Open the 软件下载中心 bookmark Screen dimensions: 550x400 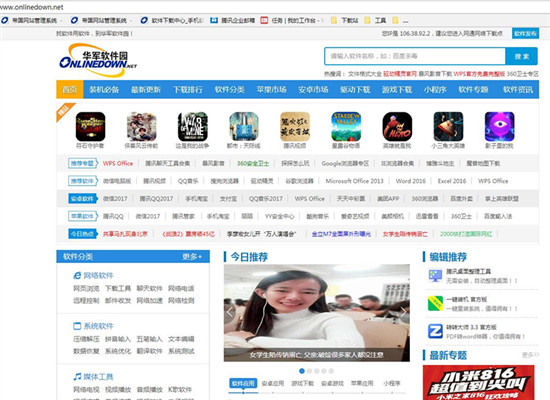click(x=172, y=21)
